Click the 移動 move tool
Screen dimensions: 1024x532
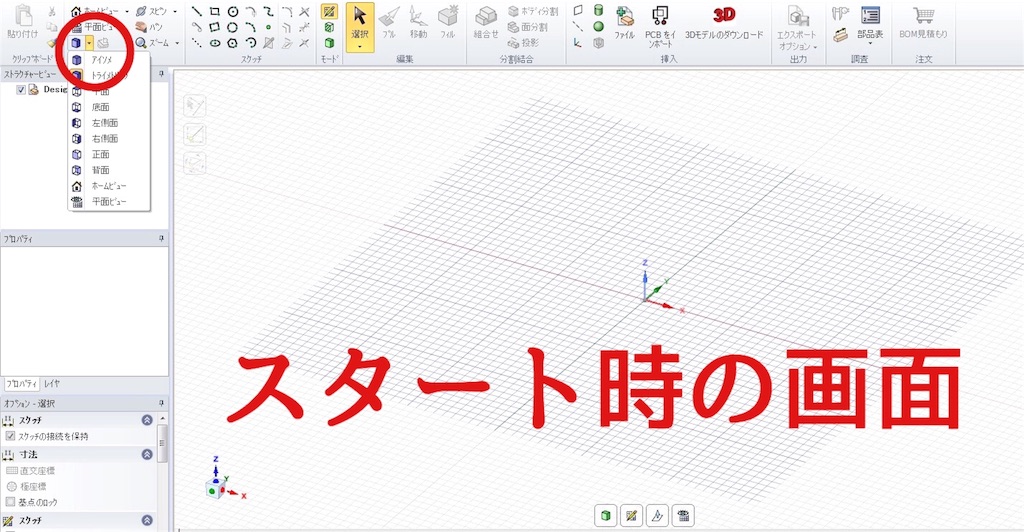point(419,22)
